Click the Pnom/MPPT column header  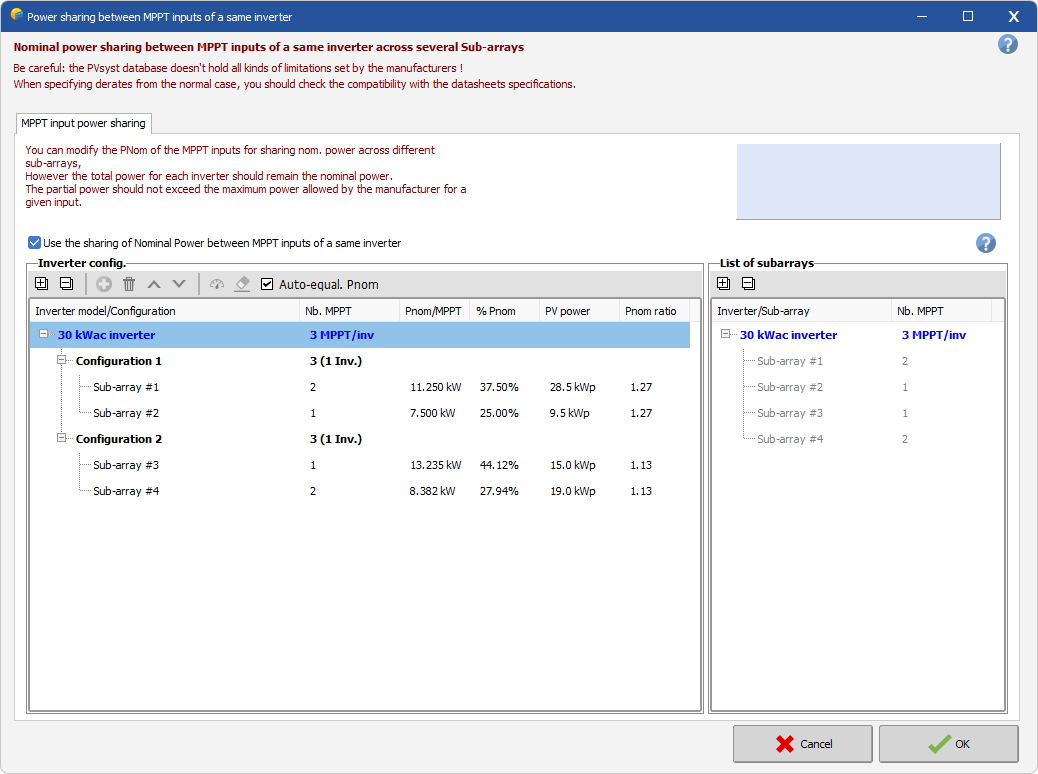[434, 311]
